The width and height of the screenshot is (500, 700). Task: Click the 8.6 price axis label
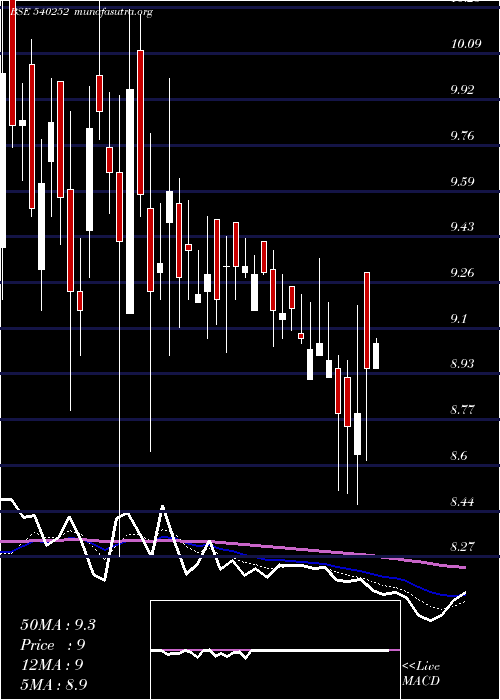(459, 456)
